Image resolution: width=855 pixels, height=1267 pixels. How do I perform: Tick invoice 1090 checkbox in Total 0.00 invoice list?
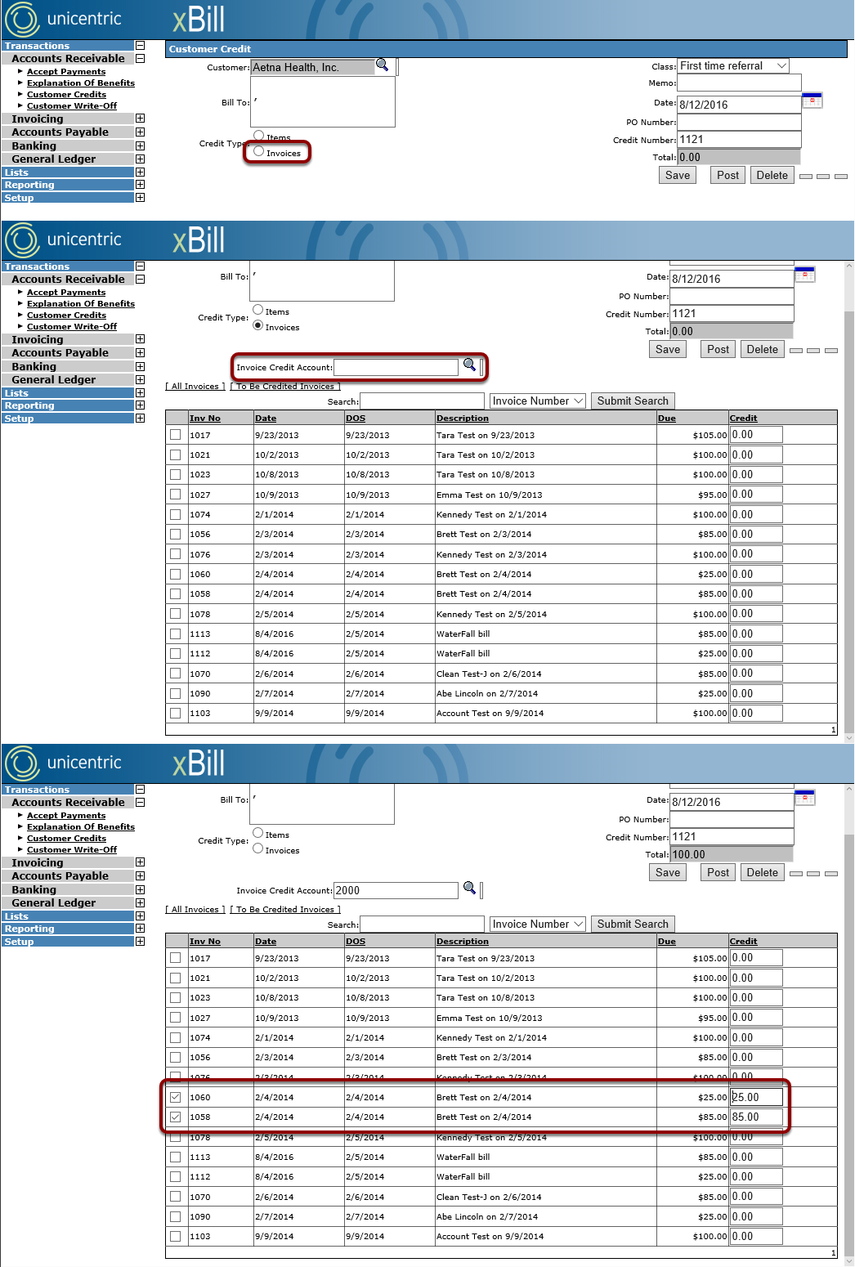click(176, 693)
